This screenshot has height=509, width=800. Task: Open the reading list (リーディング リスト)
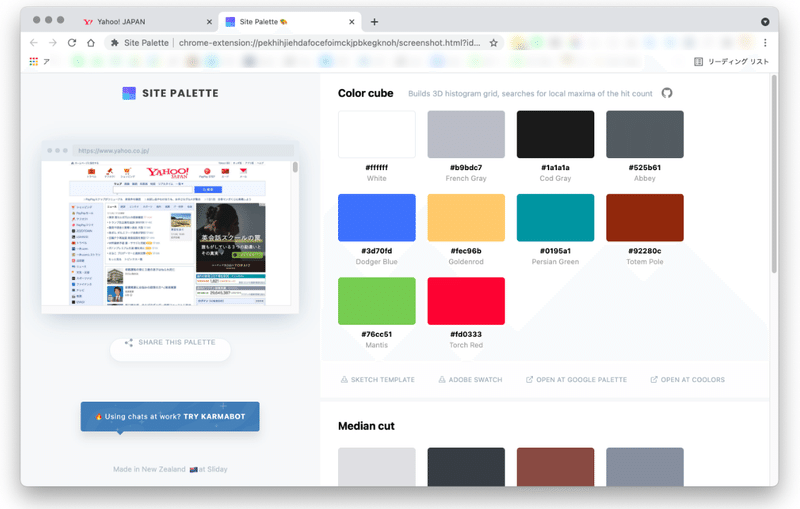[731, 61]
